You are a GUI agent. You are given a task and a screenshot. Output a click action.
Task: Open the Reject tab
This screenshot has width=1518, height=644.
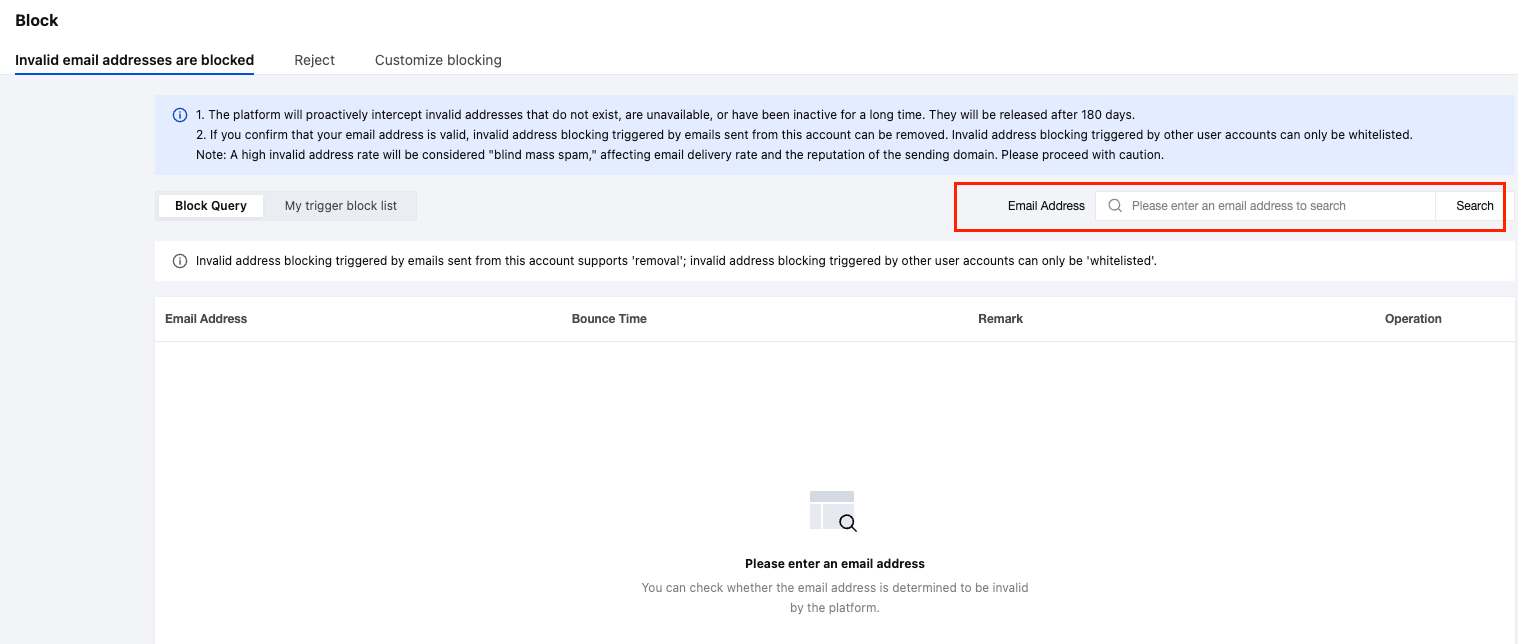314,60
